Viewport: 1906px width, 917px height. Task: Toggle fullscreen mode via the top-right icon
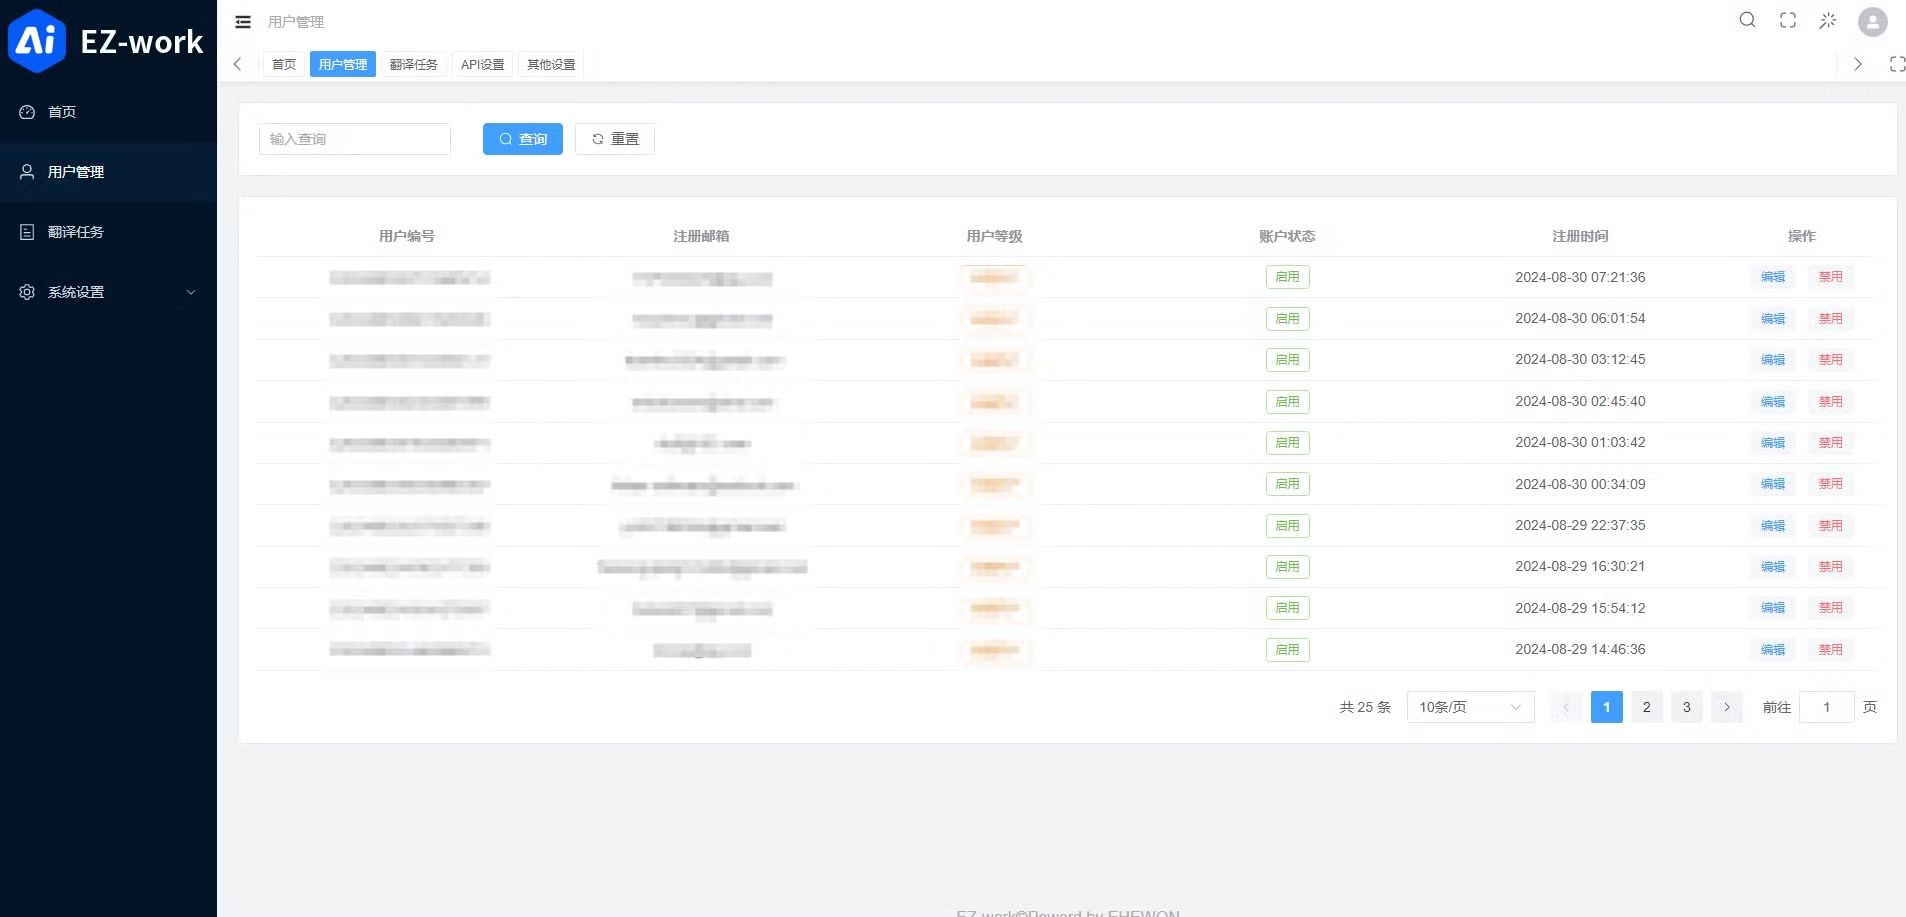click(1786, 20)
